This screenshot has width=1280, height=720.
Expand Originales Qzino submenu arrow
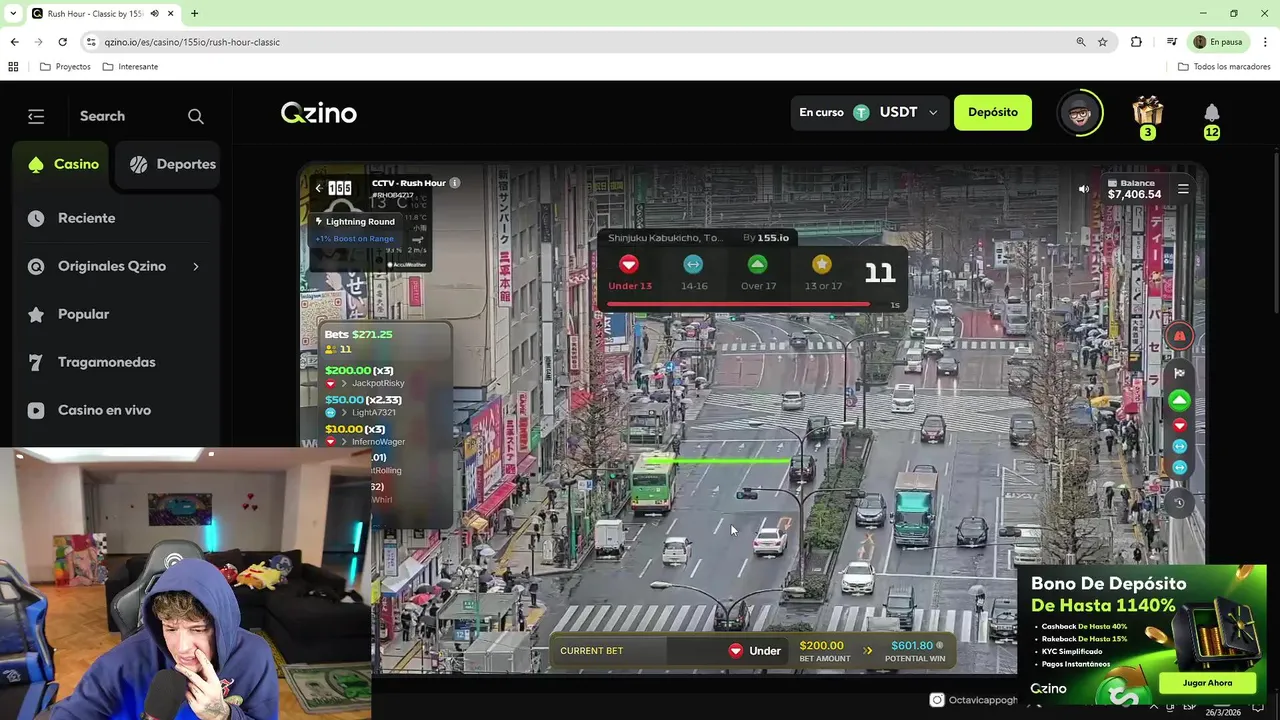coord(196,266)
